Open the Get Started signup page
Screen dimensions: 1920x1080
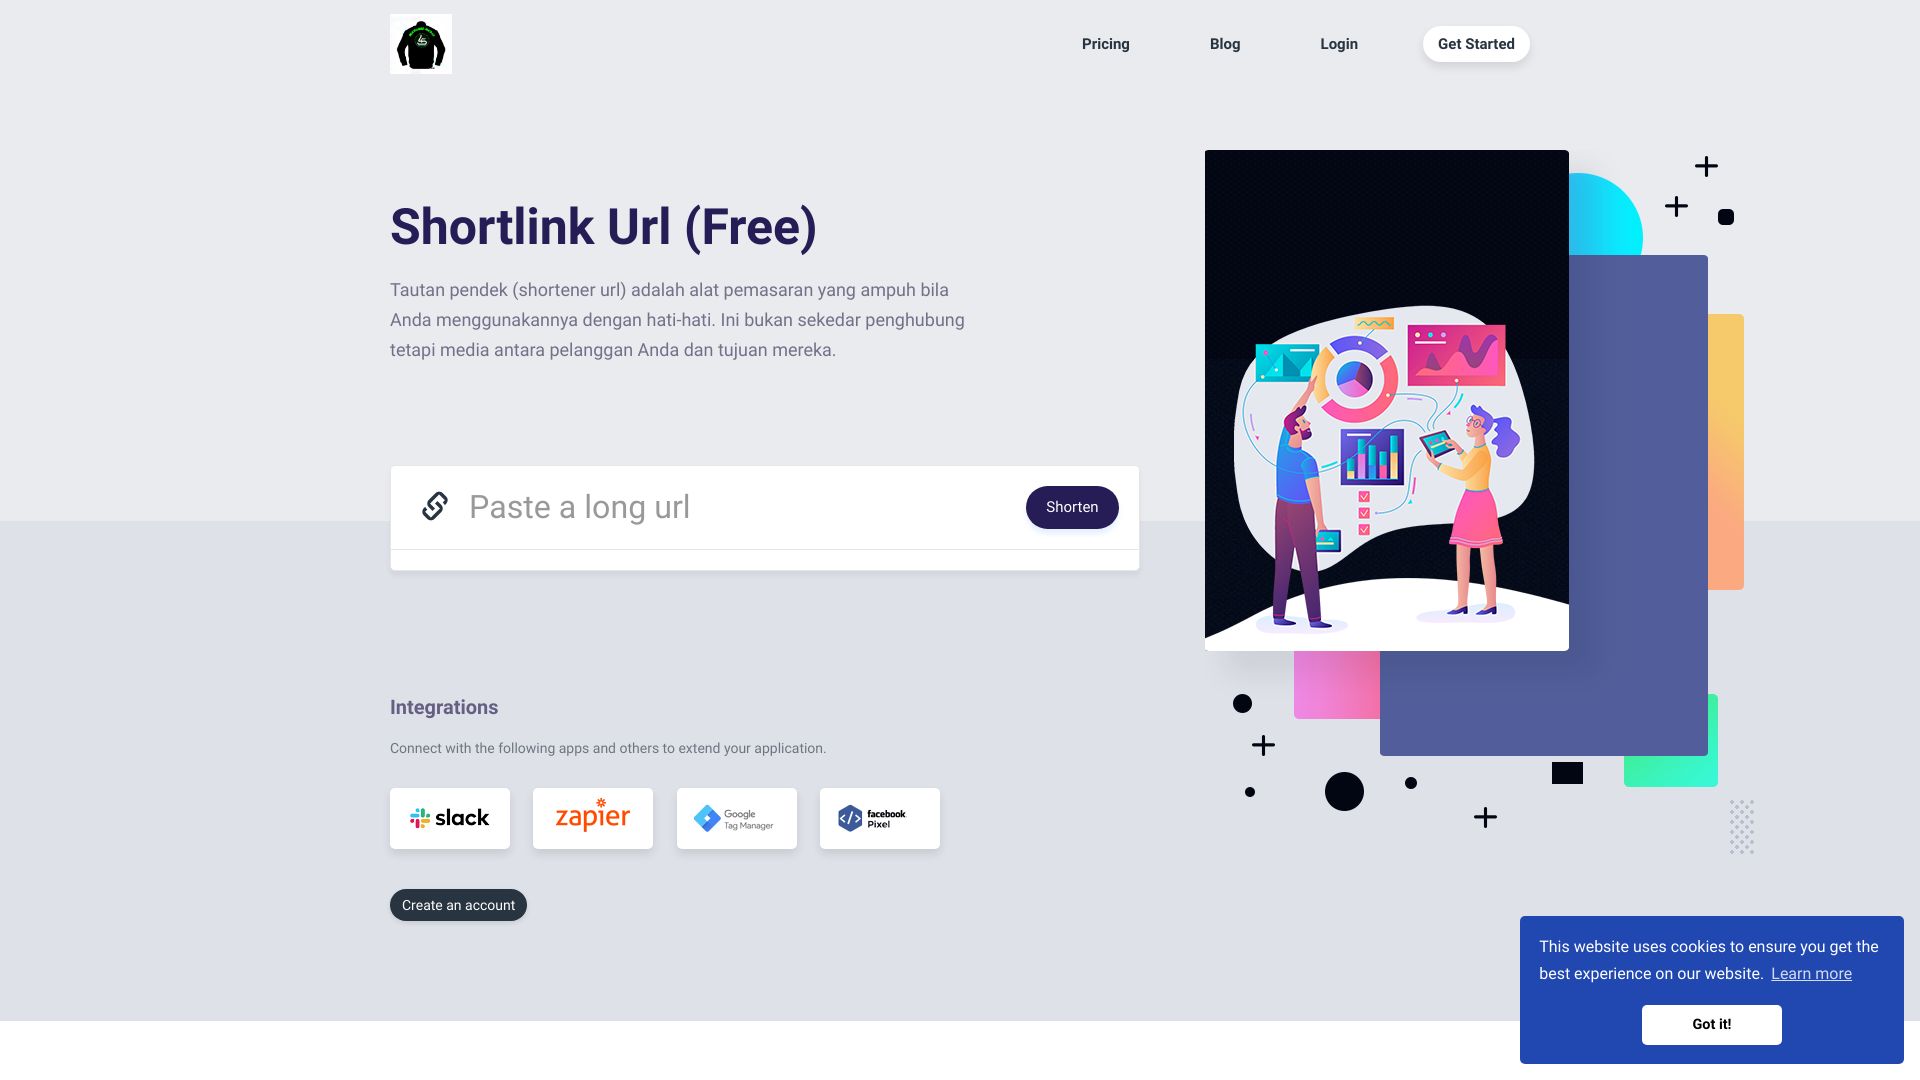coord(1476,44)
